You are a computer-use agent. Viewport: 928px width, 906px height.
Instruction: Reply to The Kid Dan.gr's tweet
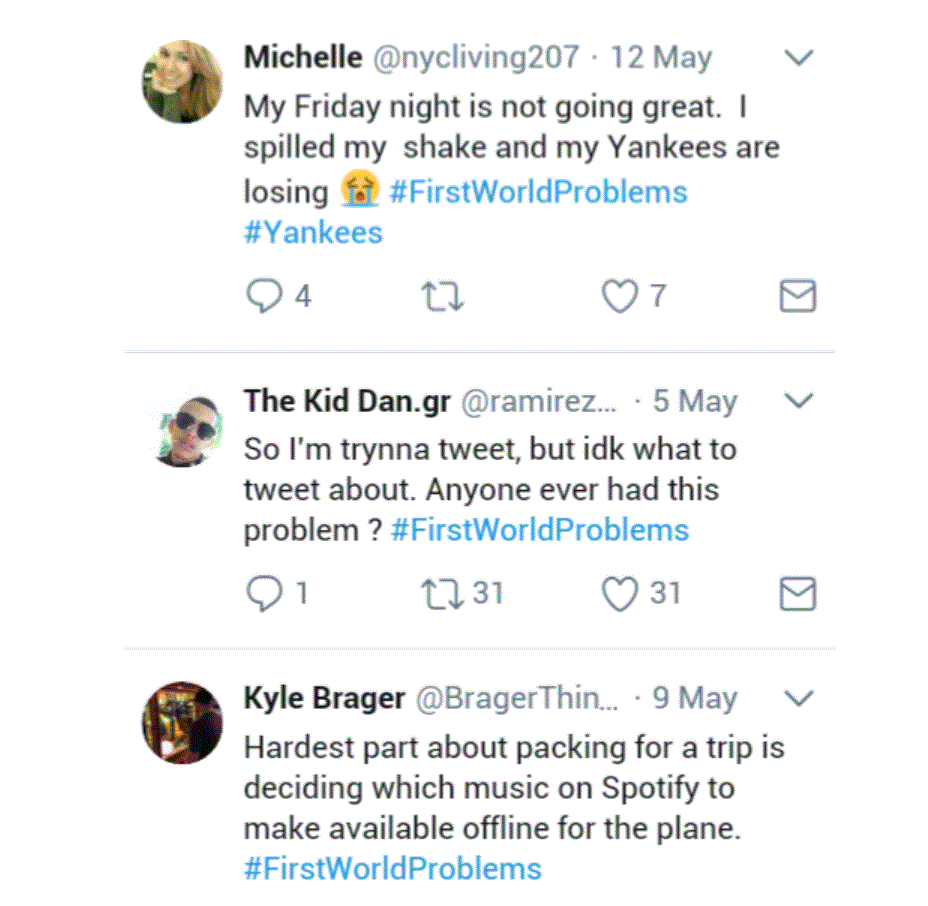tap(265, 594)
